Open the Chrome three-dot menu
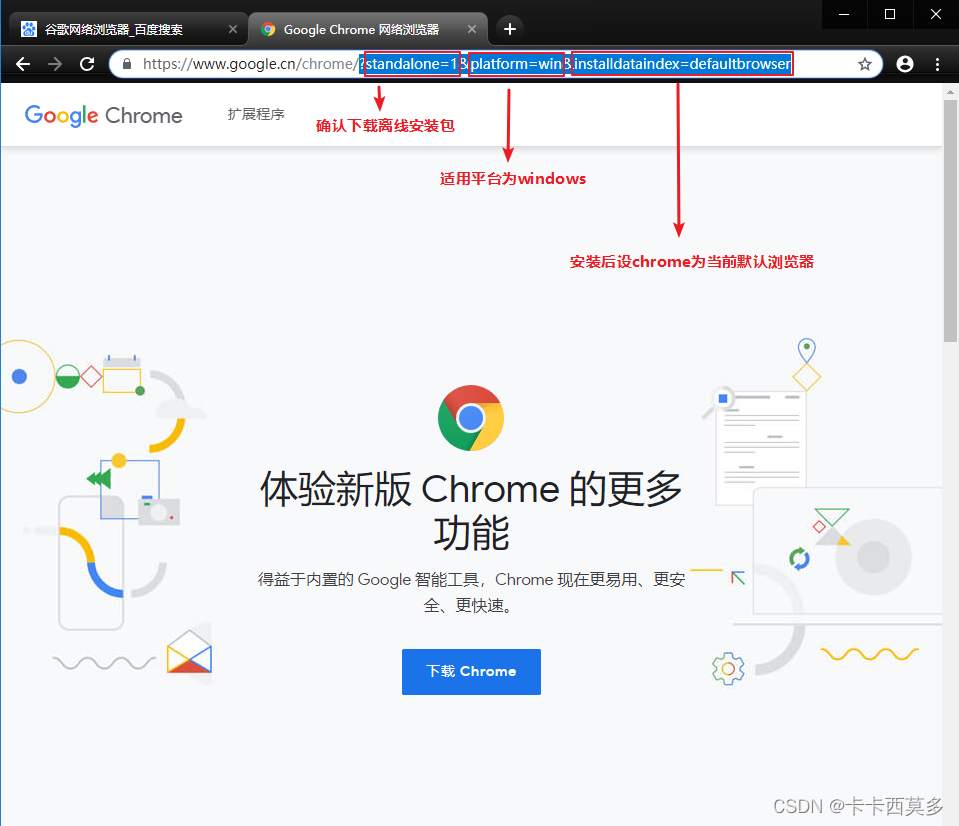Screen dimensions: 959x826 pyautogui.click(x=937, y=64)
